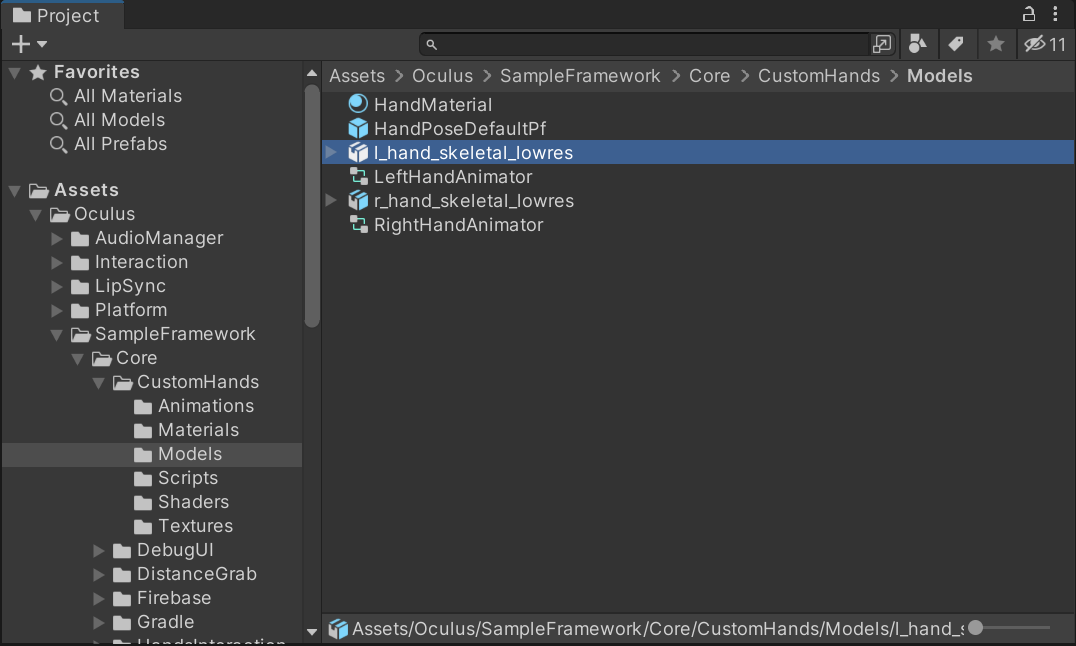Click the asset search input field

[x=645, y=44]
